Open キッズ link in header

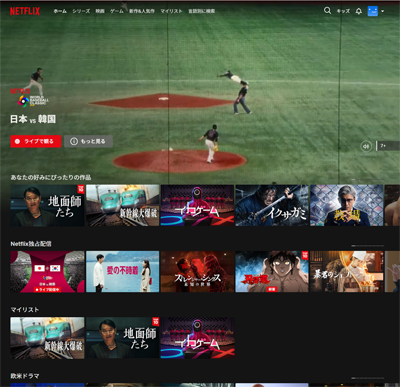click(343, 11)
